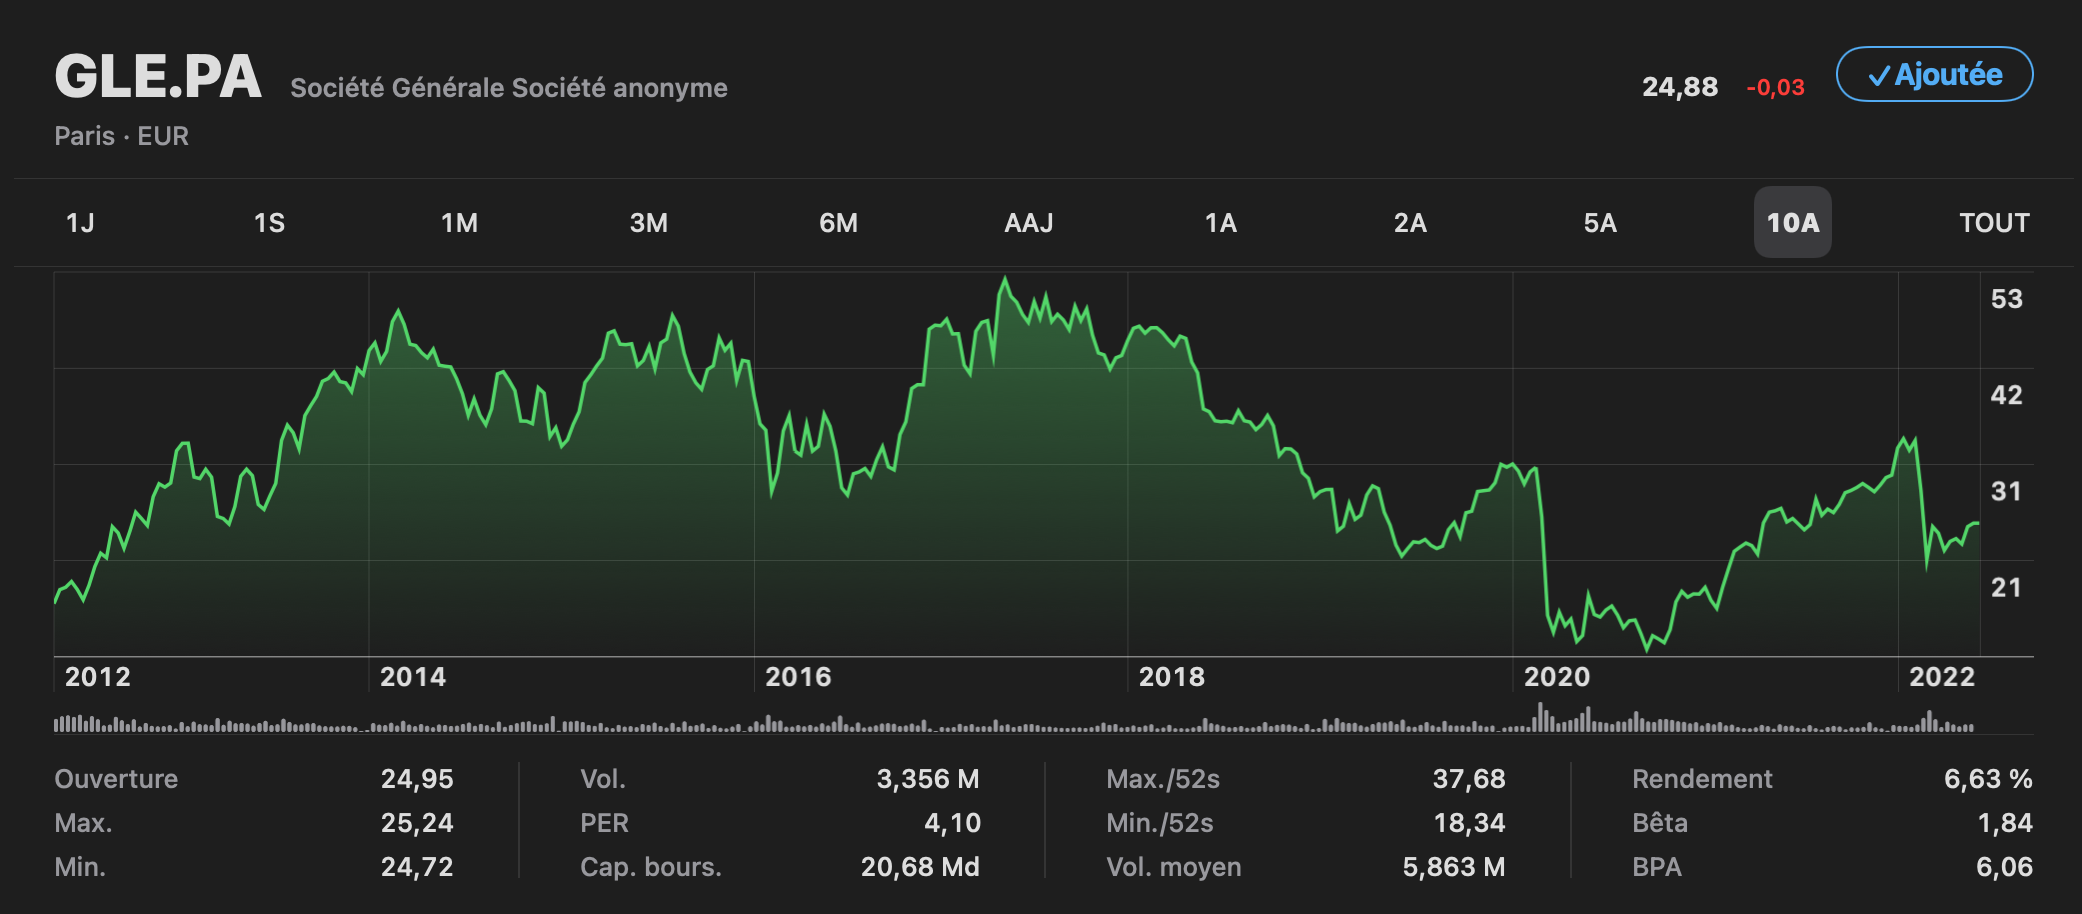Choose the 5A chart period

pyautogui.click(x=1600, y=223)
